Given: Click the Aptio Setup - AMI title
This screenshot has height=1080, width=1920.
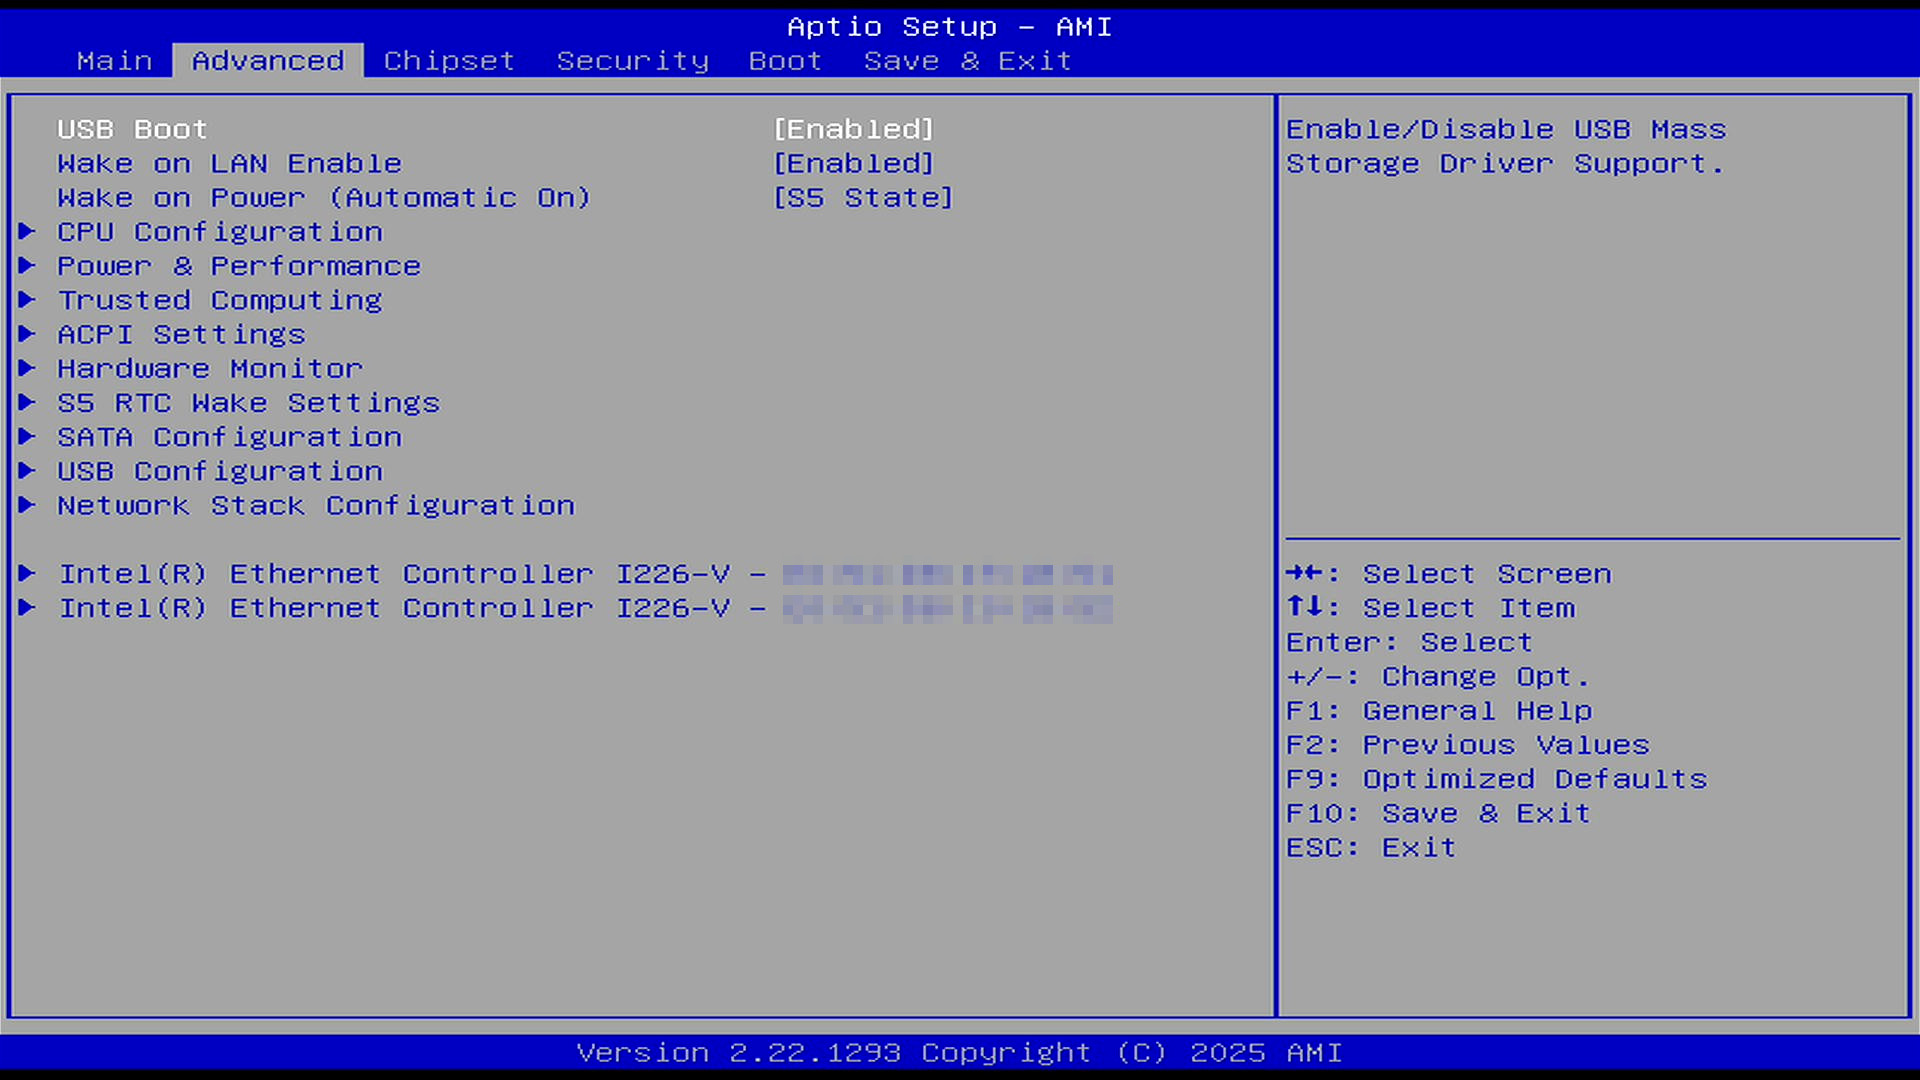Looking at the screenshot, I should [949, 27].
